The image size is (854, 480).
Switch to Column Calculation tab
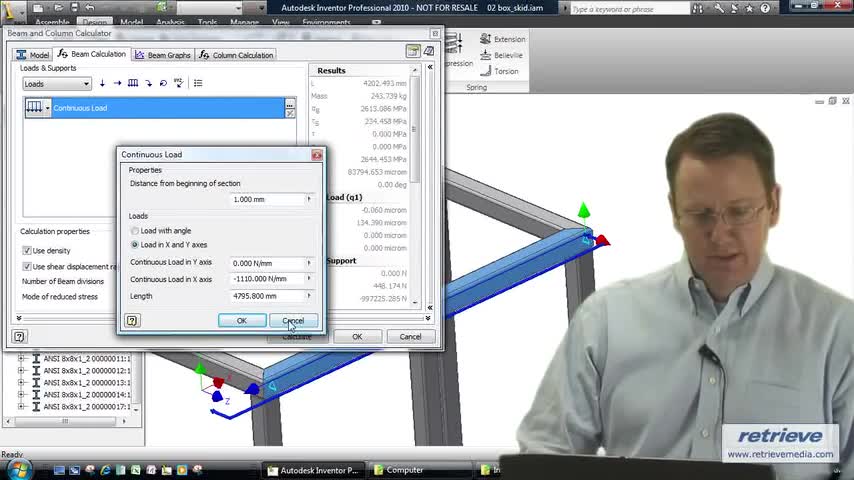coord(236,55)
